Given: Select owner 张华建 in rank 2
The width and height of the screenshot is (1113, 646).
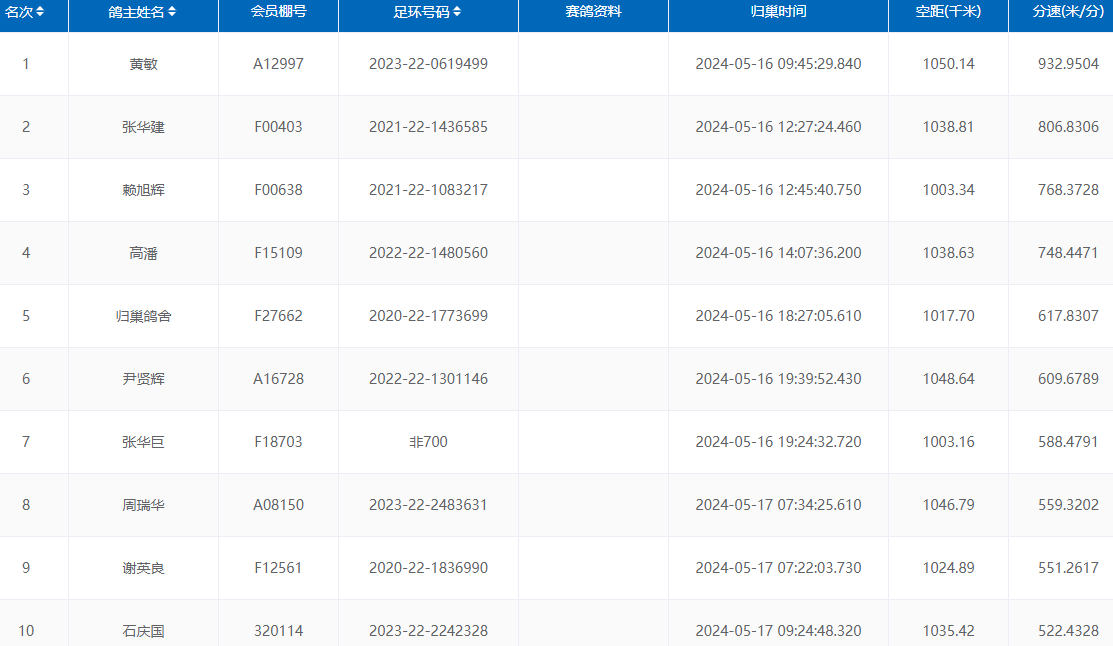Looking at the screenshot, I should [x=143, y=127].
